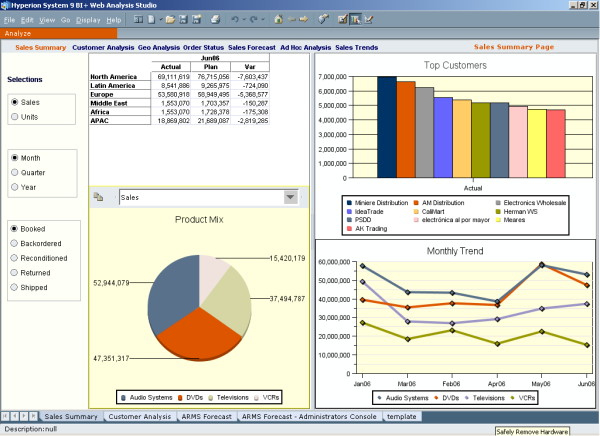Select the Analyze chart mode icon

click(x=355, y=19)
